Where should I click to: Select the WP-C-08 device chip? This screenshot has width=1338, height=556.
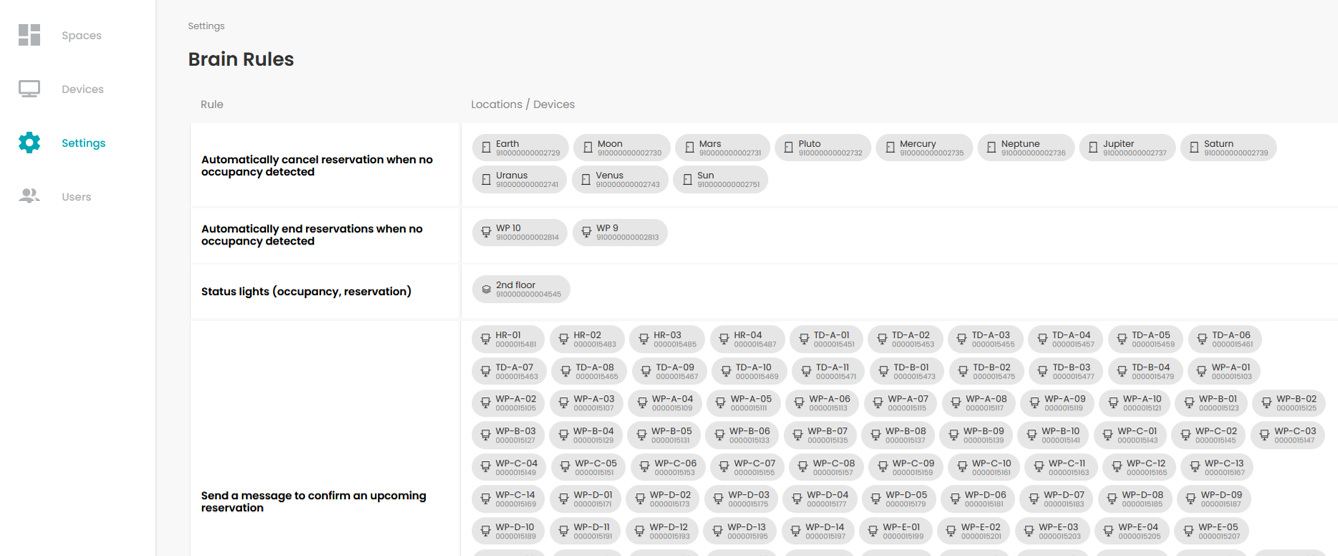click(827, 467)
